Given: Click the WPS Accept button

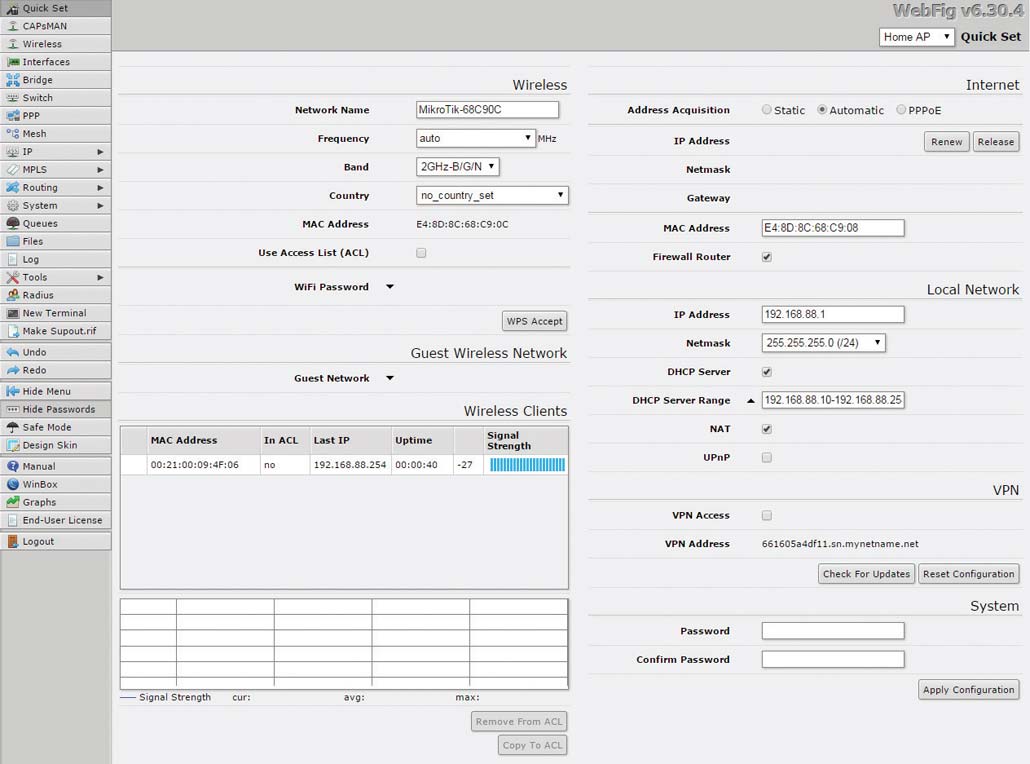Looking at the screenshot, I should click(535, 321).
